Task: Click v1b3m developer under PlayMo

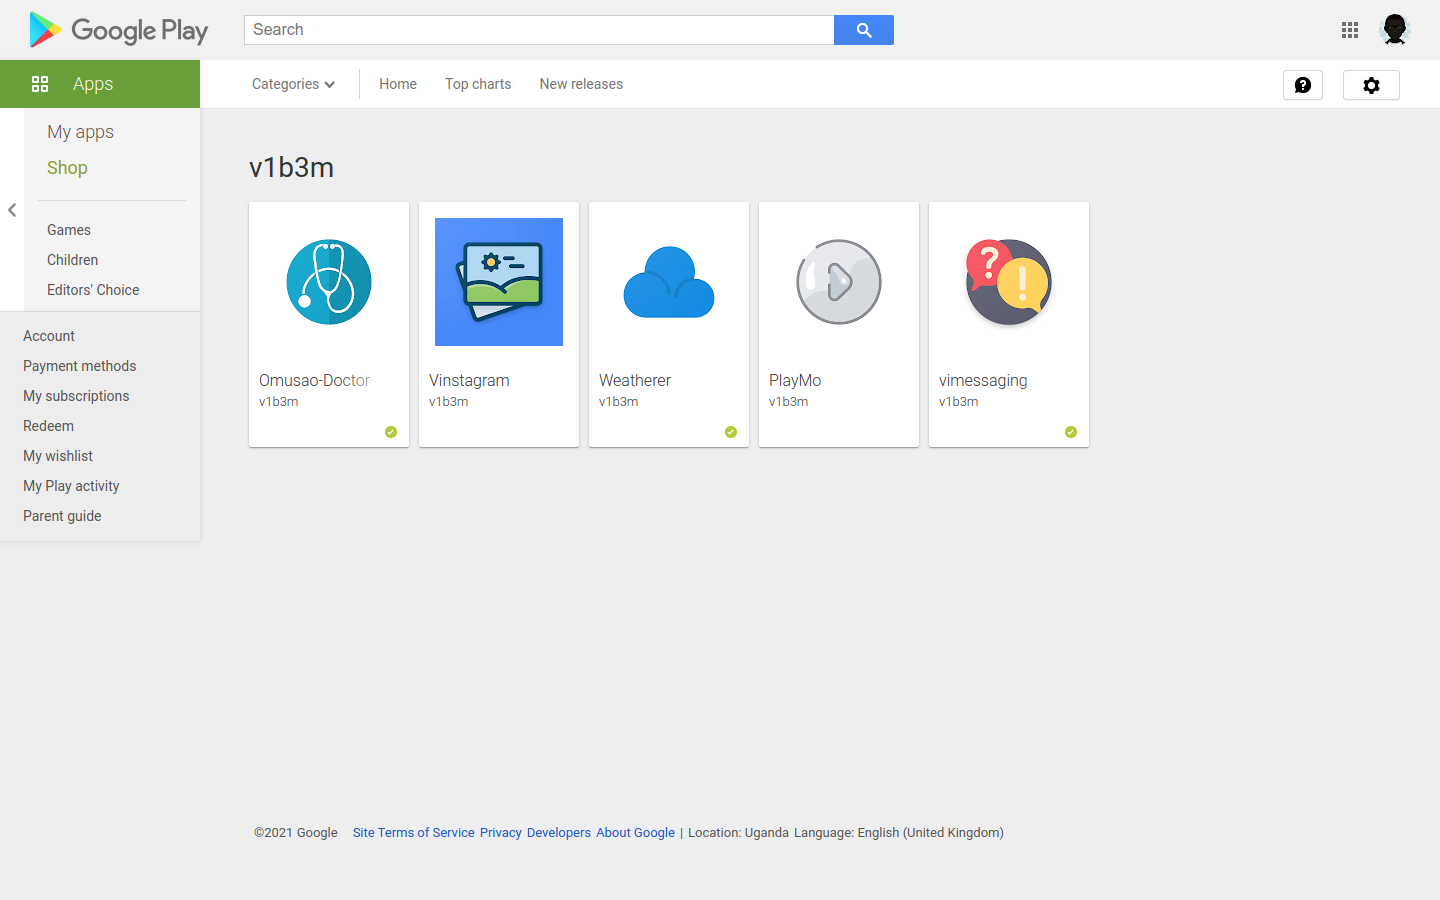Action: click(x=789, y=402)
